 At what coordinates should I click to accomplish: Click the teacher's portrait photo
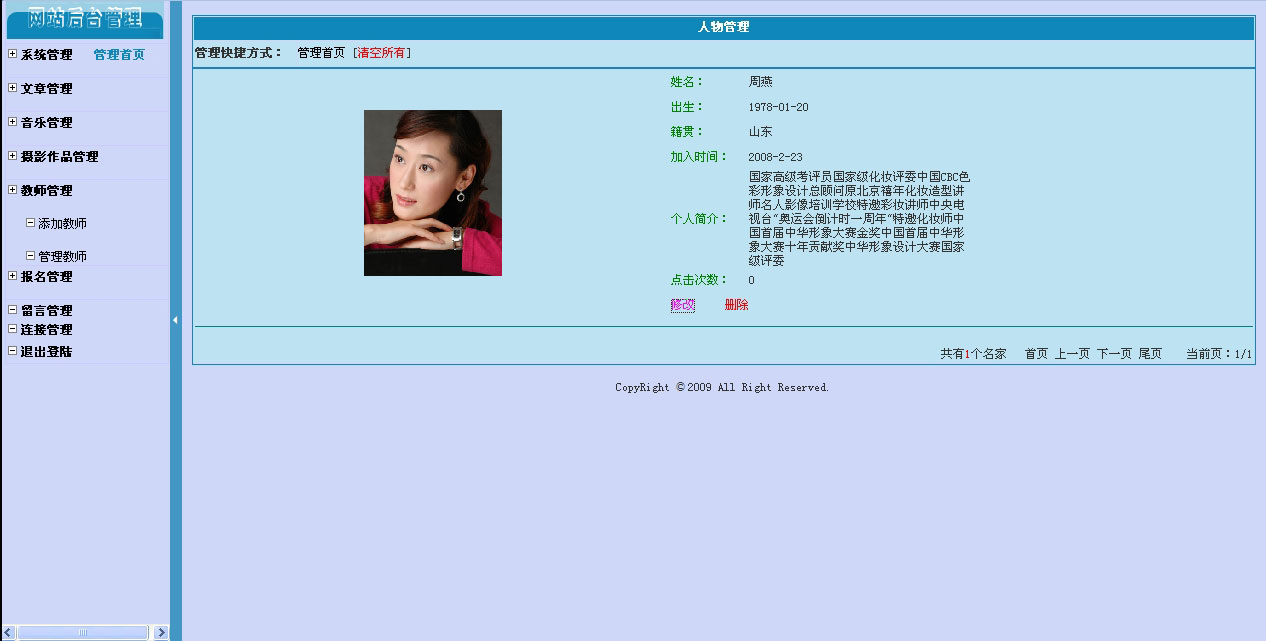point(433,195)
